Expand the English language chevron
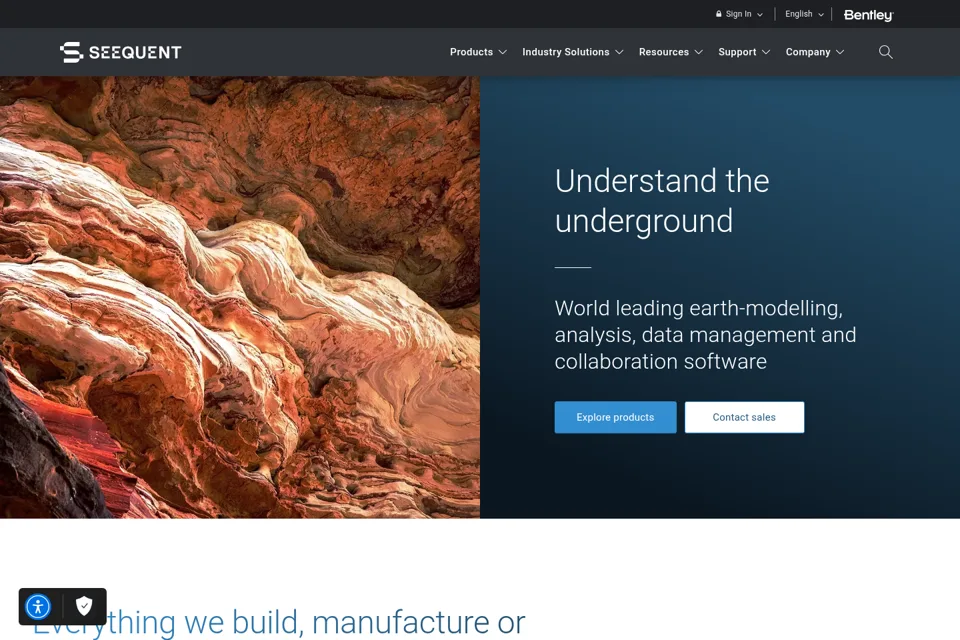Image resolution: width=960 pixels, height=640 pixels. tap(821, 15)
